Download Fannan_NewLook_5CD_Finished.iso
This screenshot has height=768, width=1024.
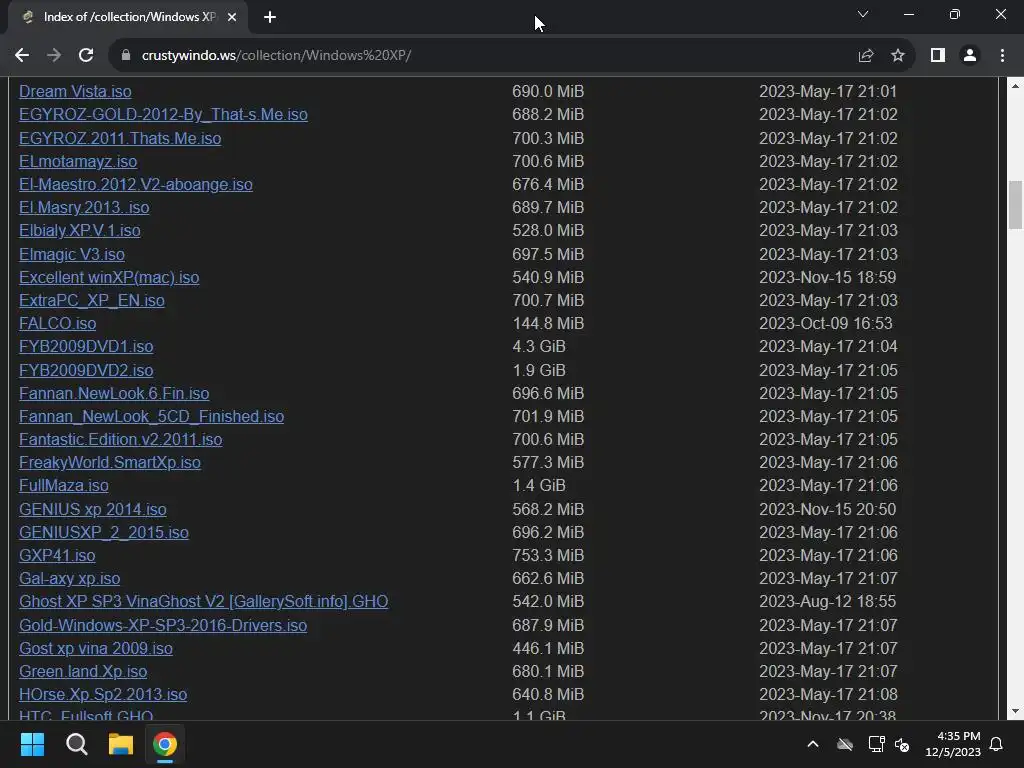click(x=152, y=417)
